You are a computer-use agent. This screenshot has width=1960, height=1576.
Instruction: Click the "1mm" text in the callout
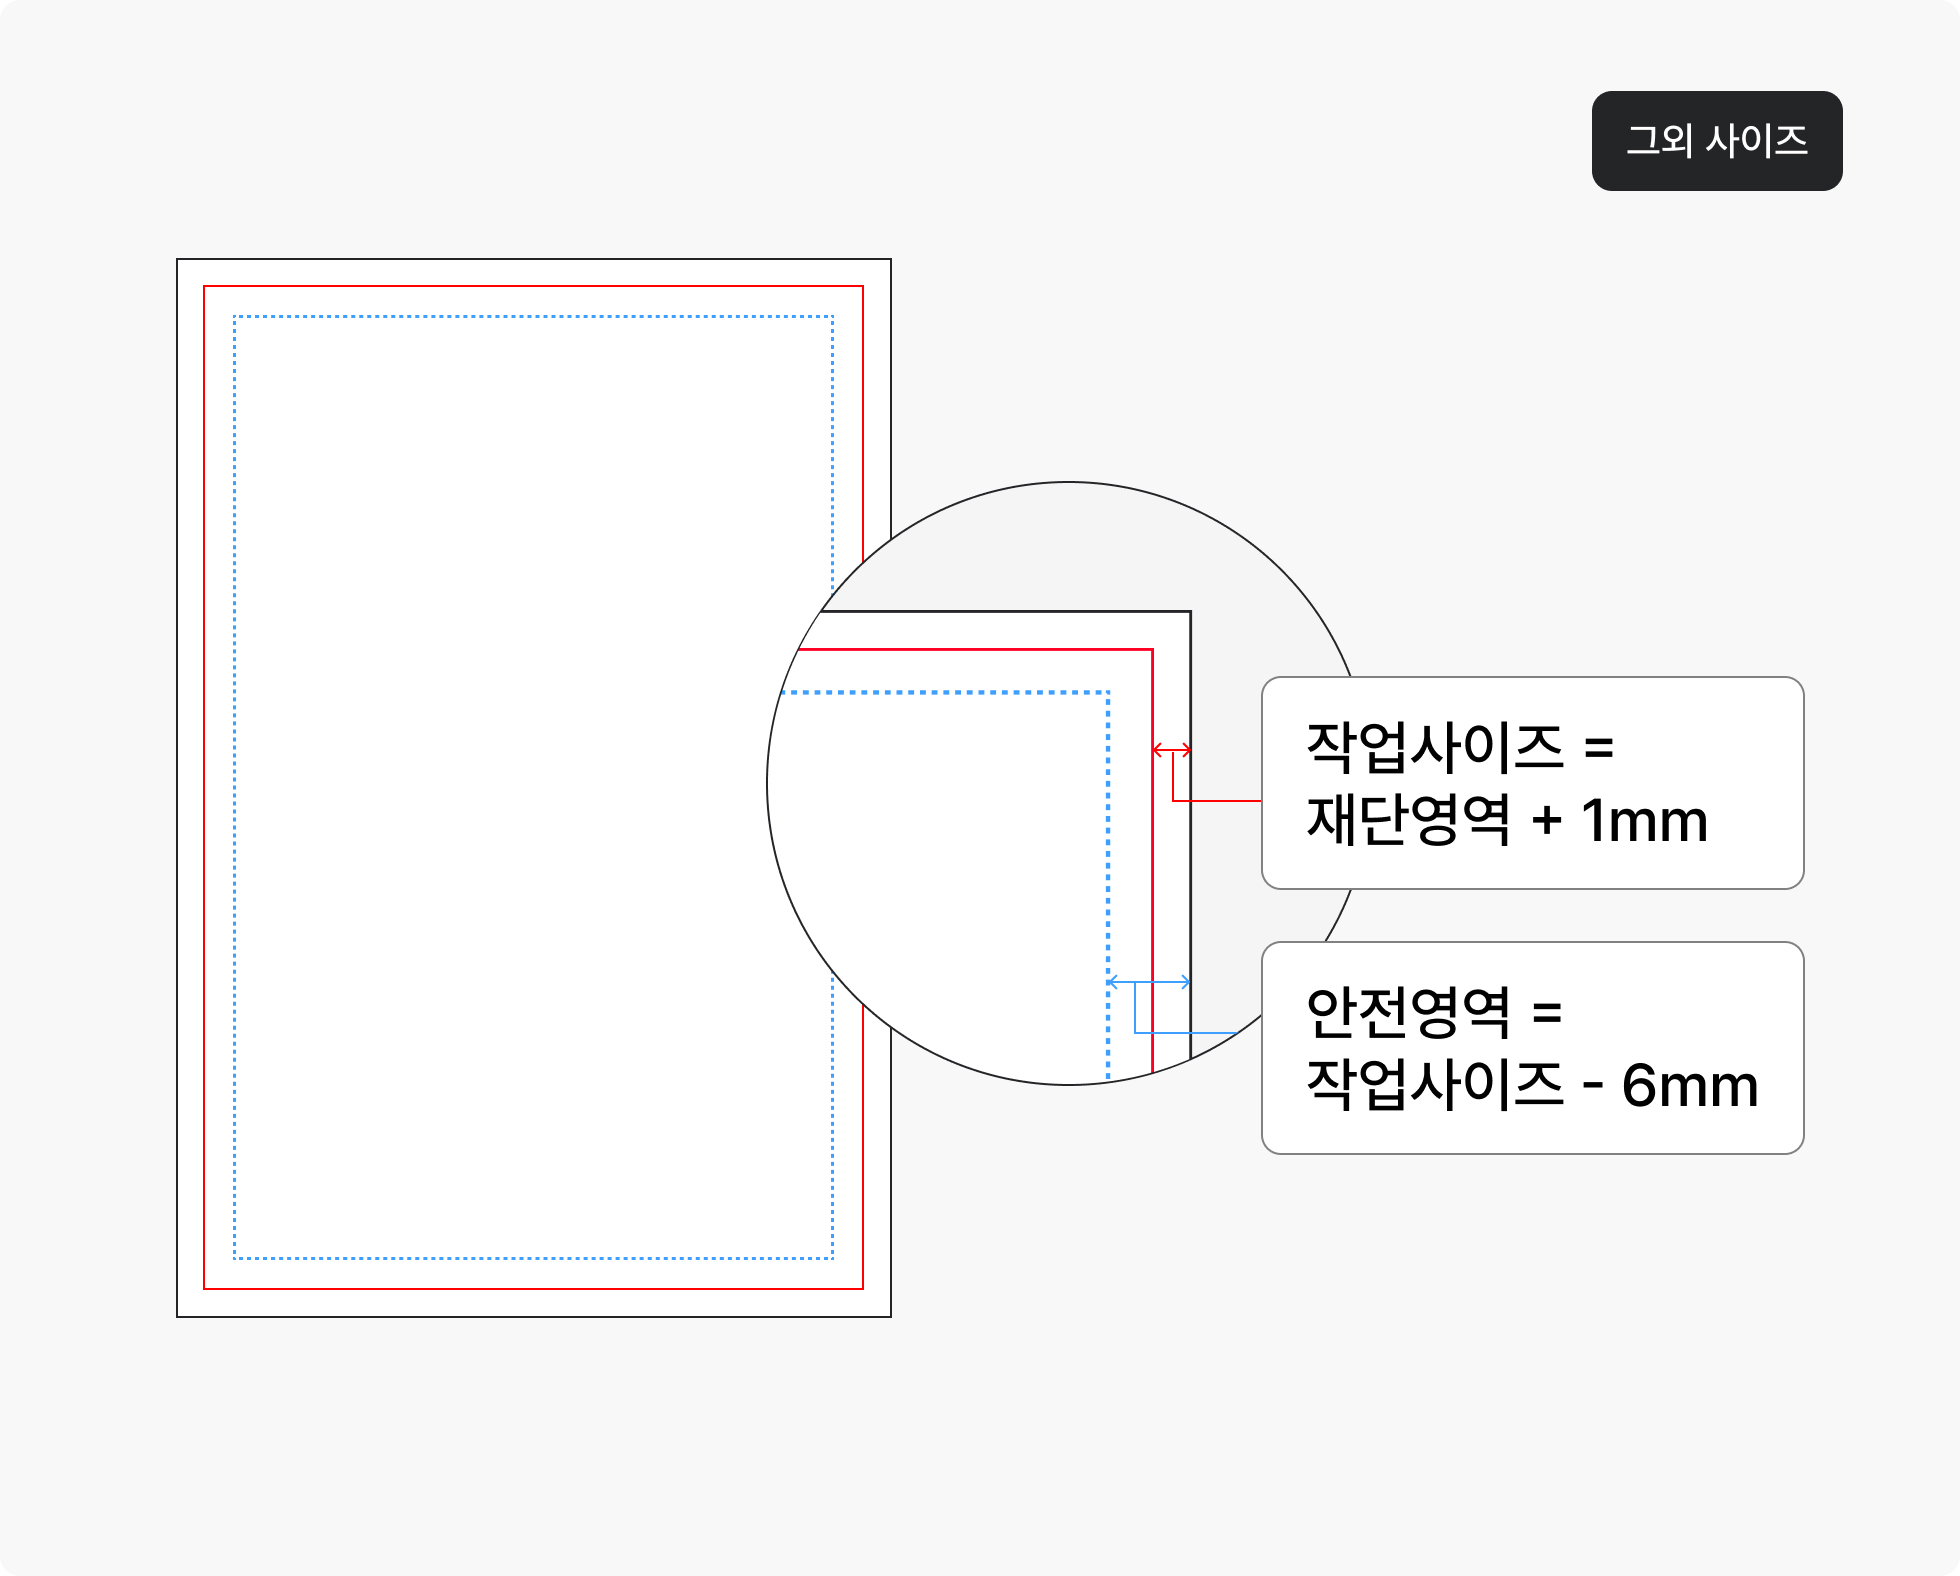click(x=1644, y=822)
